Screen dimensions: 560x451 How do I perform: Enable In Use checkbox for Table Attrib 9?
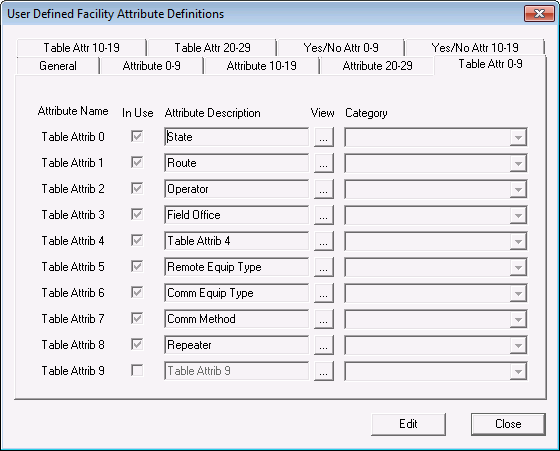[x=137, y=370]
